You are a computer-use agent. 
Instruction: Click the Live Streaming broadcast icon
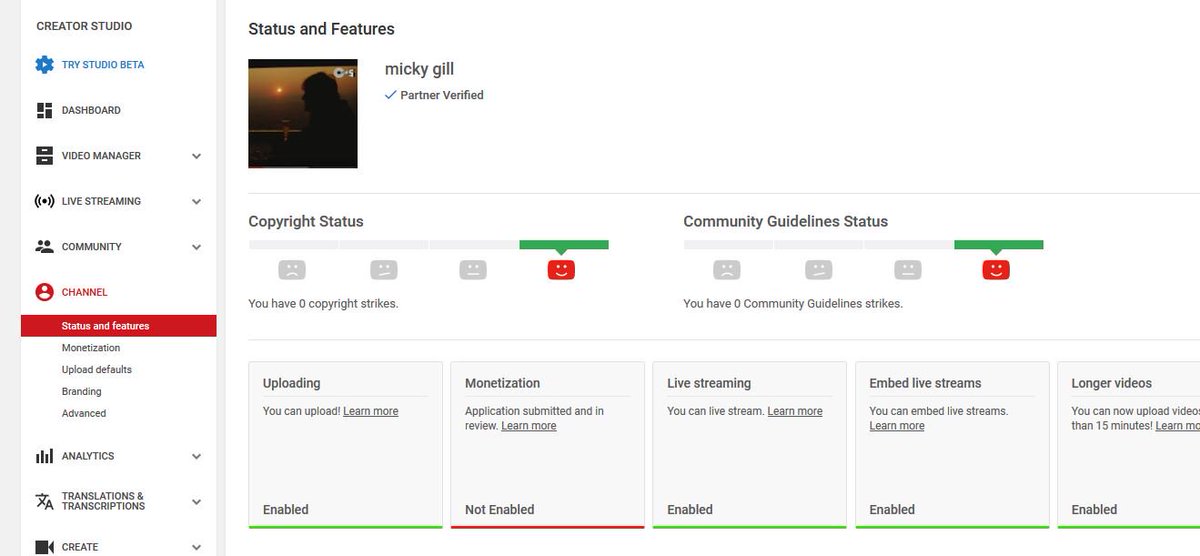[44, 201]
